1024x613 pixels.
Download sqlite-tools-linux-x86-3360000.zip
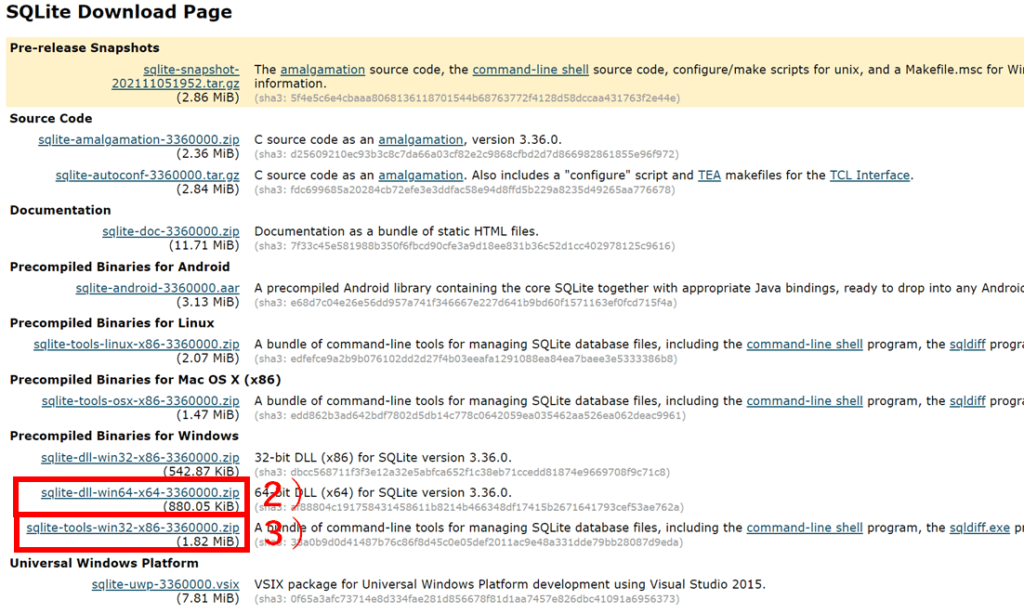136,344
